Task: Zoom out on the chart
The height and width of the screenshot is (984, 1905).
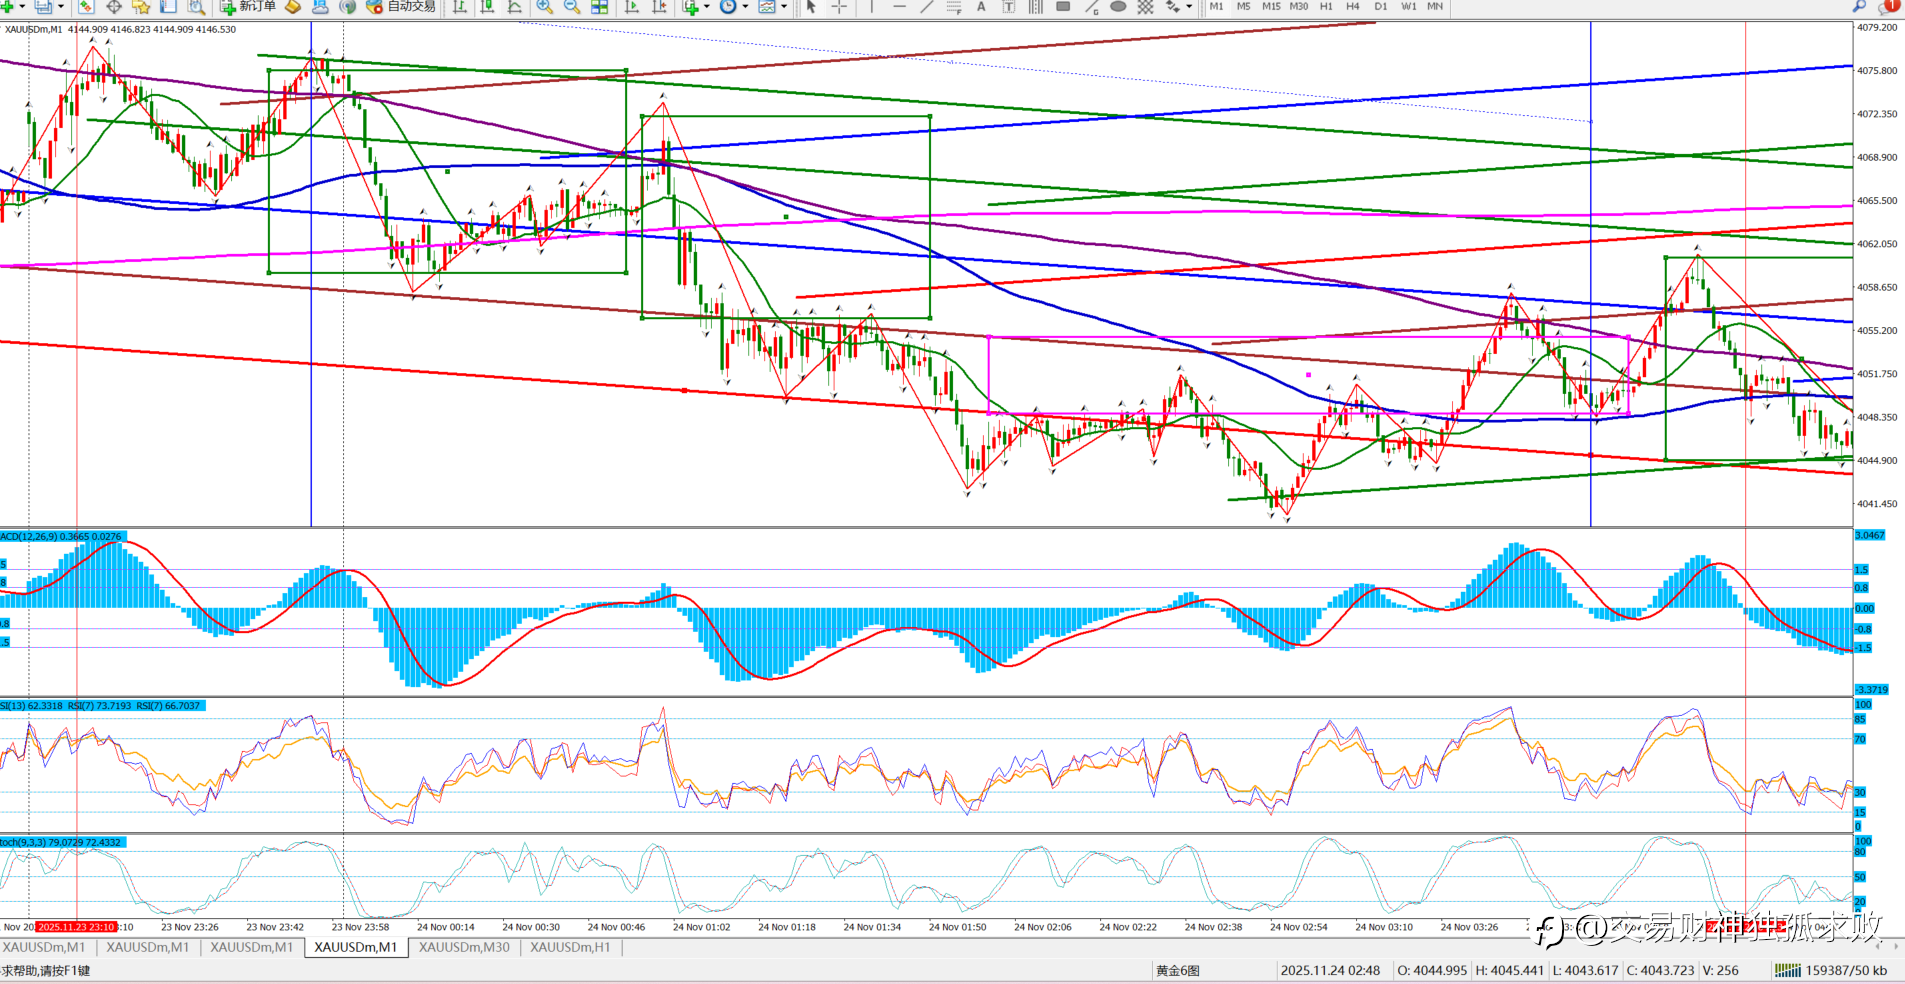Action: [572, 6]
